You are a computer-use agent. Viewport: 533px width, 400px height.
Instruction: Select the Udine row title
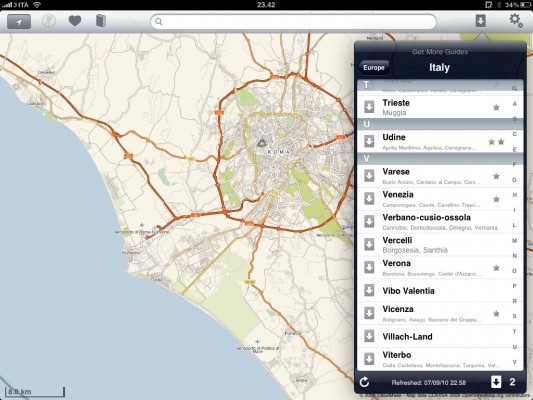click(x=394, y=137)
